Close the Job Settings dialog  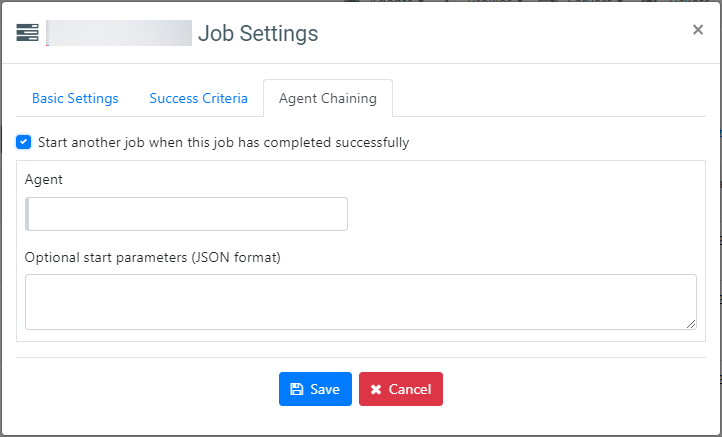click(698, 29)
